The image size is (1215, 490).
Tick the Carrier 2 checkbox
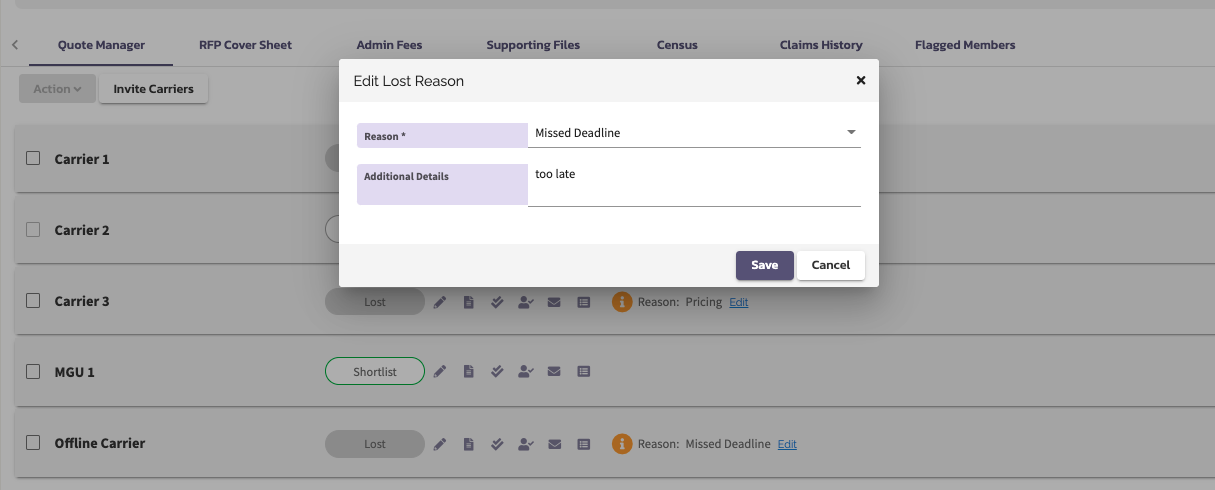click(33, 229)
